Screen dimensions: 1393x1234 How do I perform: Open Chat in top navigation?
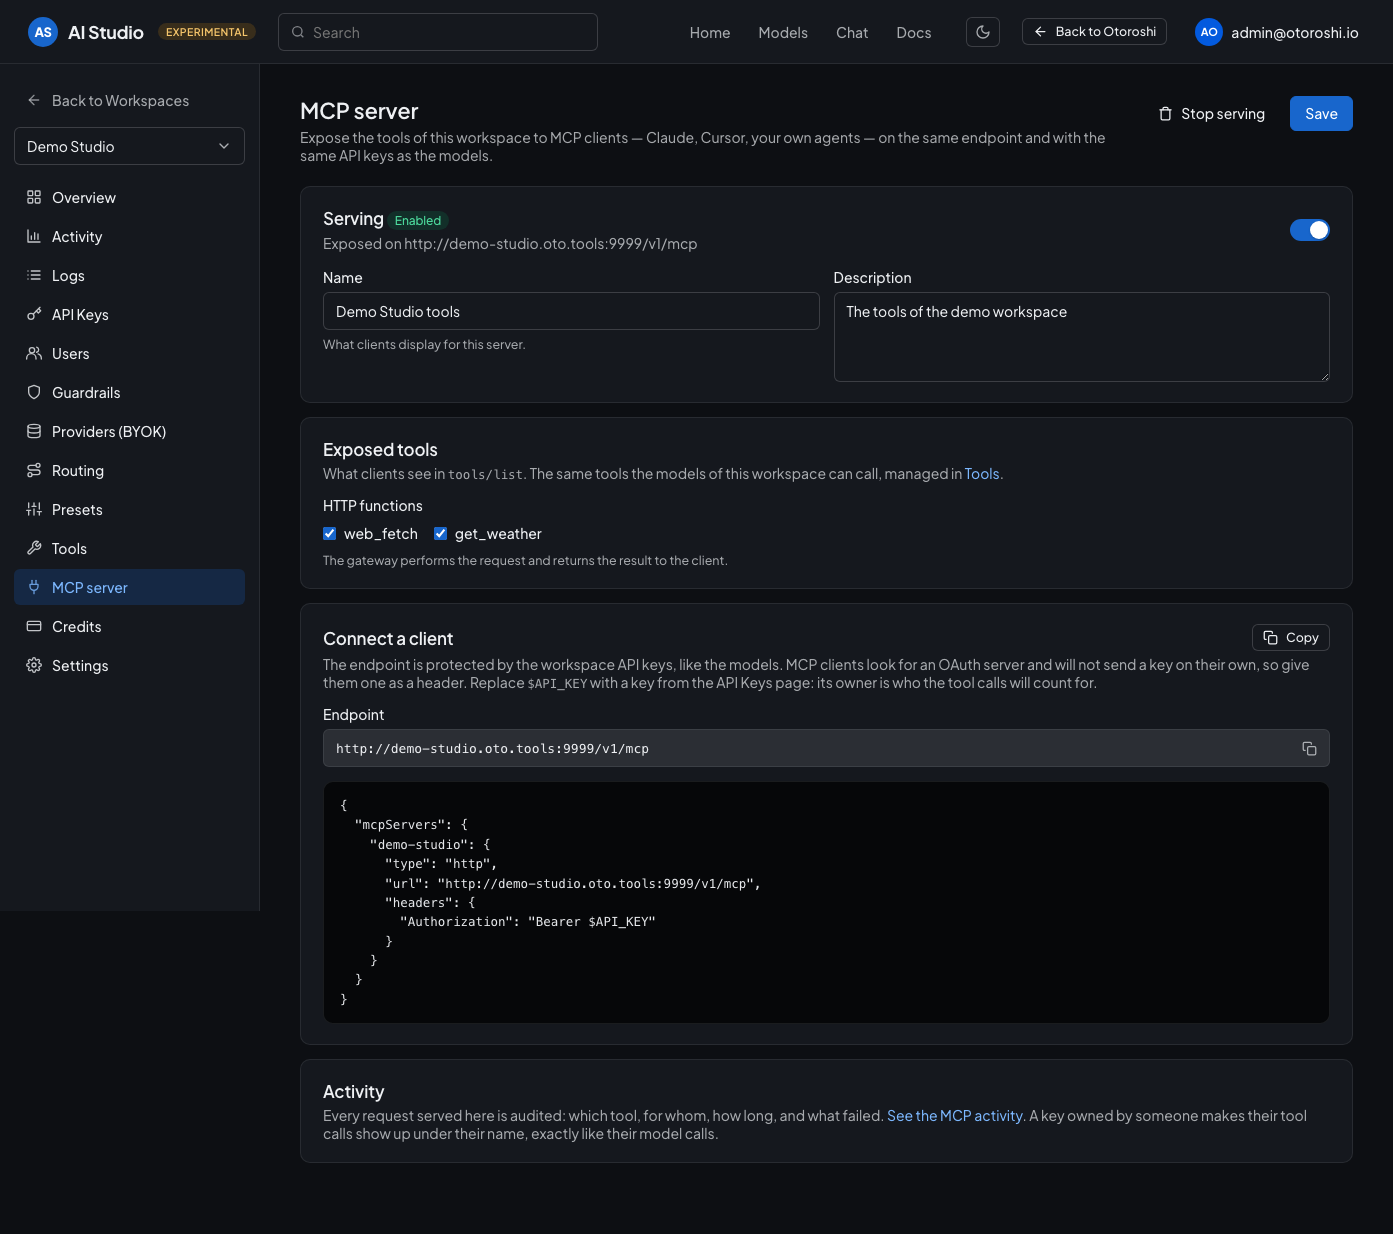click(852, 32)
